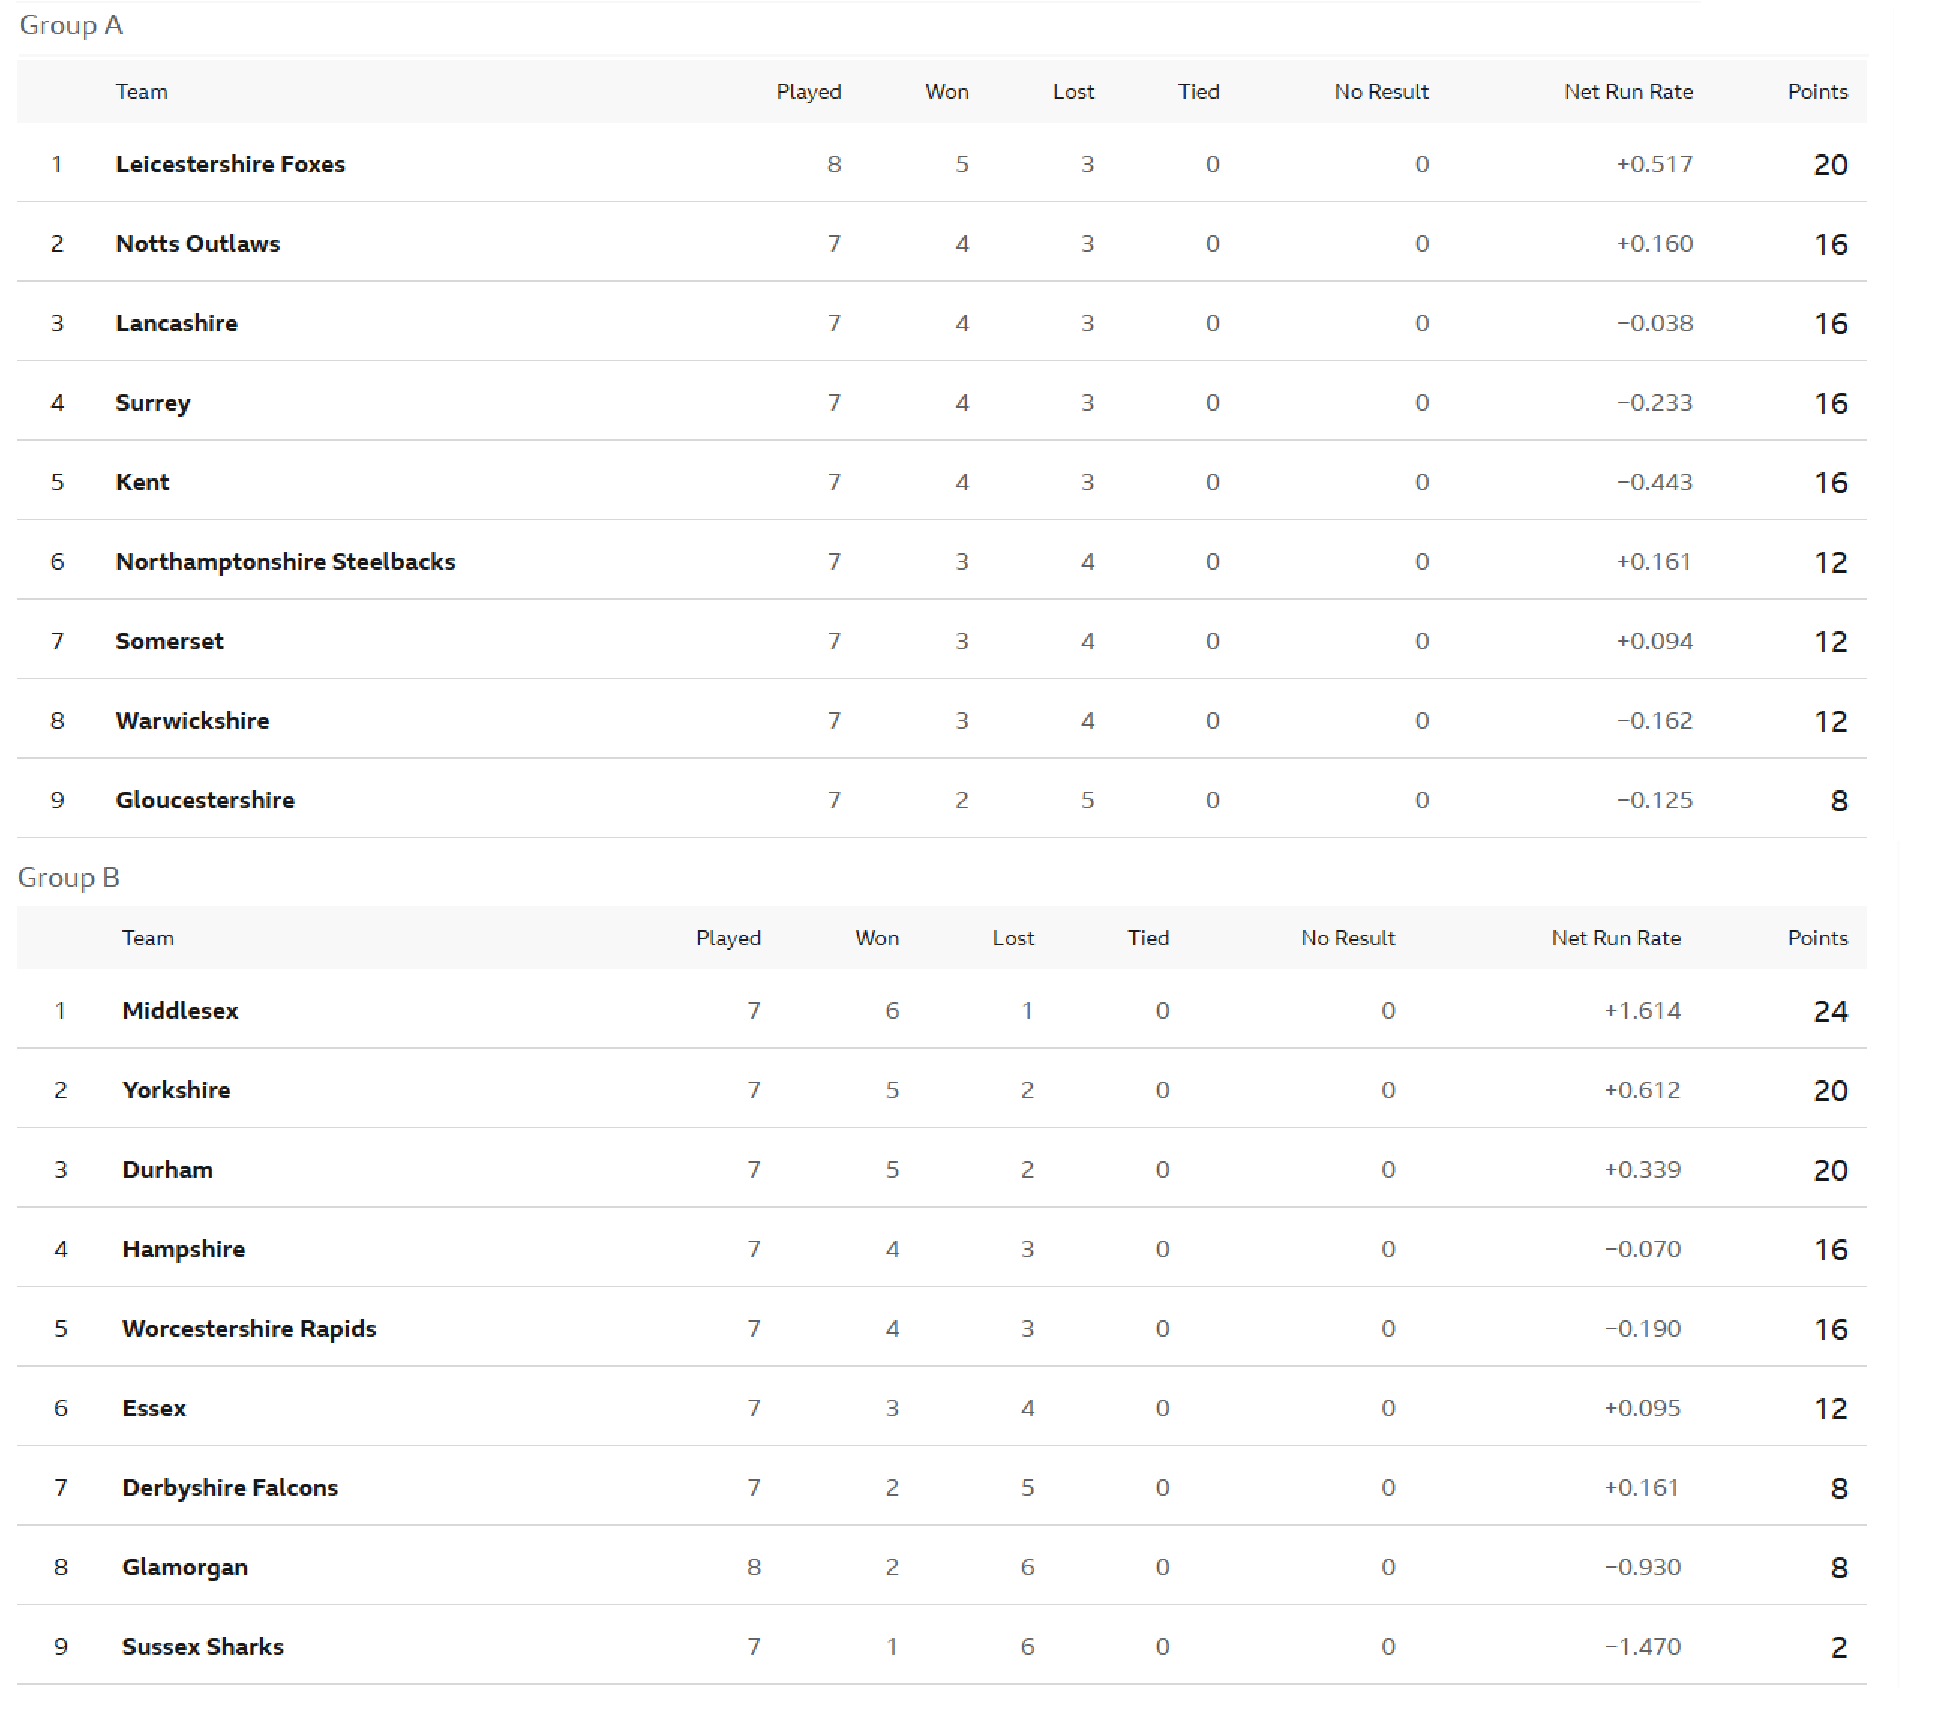This screenshot has height=1720, width=1944.
Task: Click the Group B Played column header
Action: click(728, 938)
